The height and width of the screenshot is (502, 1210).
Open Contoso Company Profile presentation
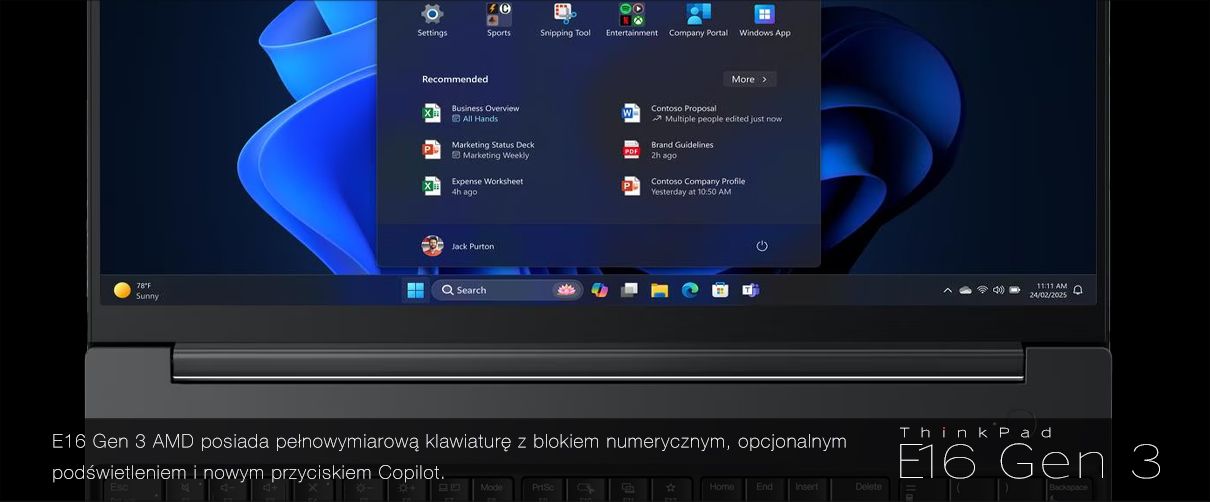pos(684,186)
